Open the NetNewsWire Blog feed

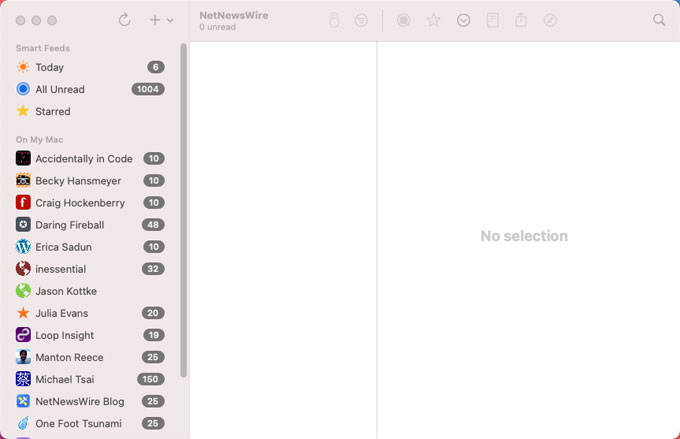pyautogui.click(x=79, y=401)
